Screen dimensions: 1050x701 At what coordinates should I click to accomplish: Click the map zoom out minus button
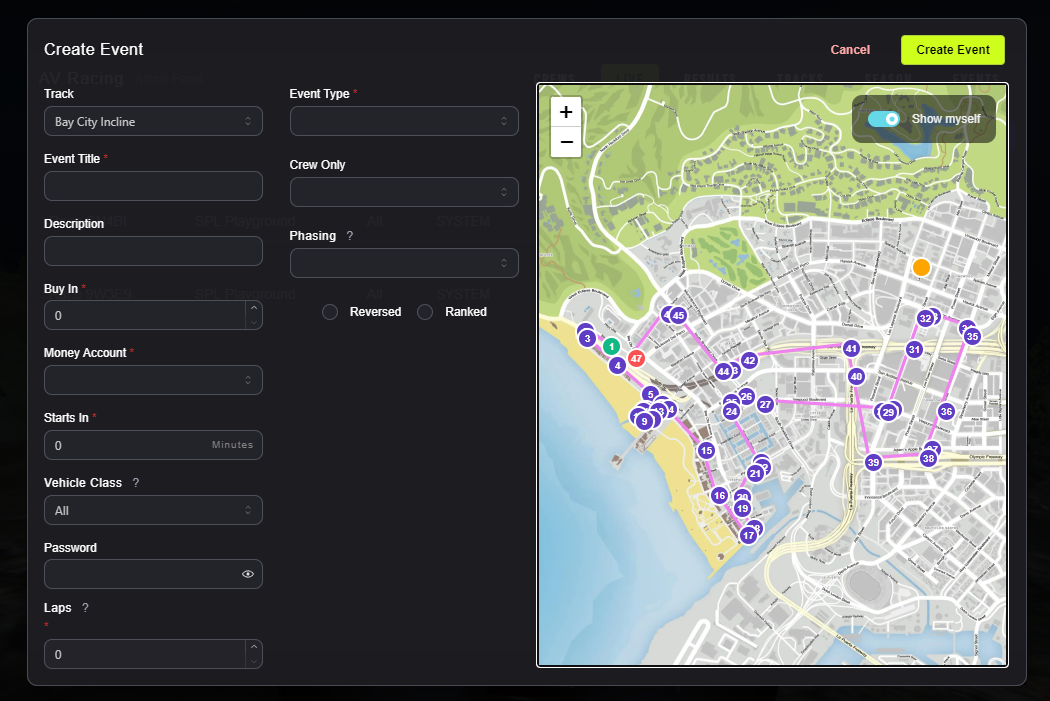pyautogui.click(x=566, y=142)
